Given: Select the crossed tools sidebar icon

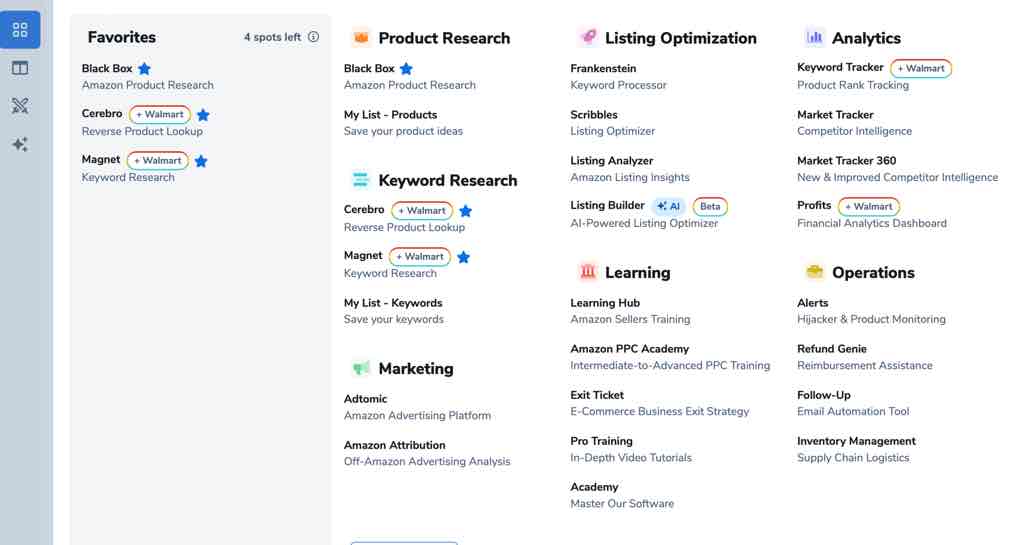Looking at the screenshot, I should pyautogui.click(x=20, y=106).
